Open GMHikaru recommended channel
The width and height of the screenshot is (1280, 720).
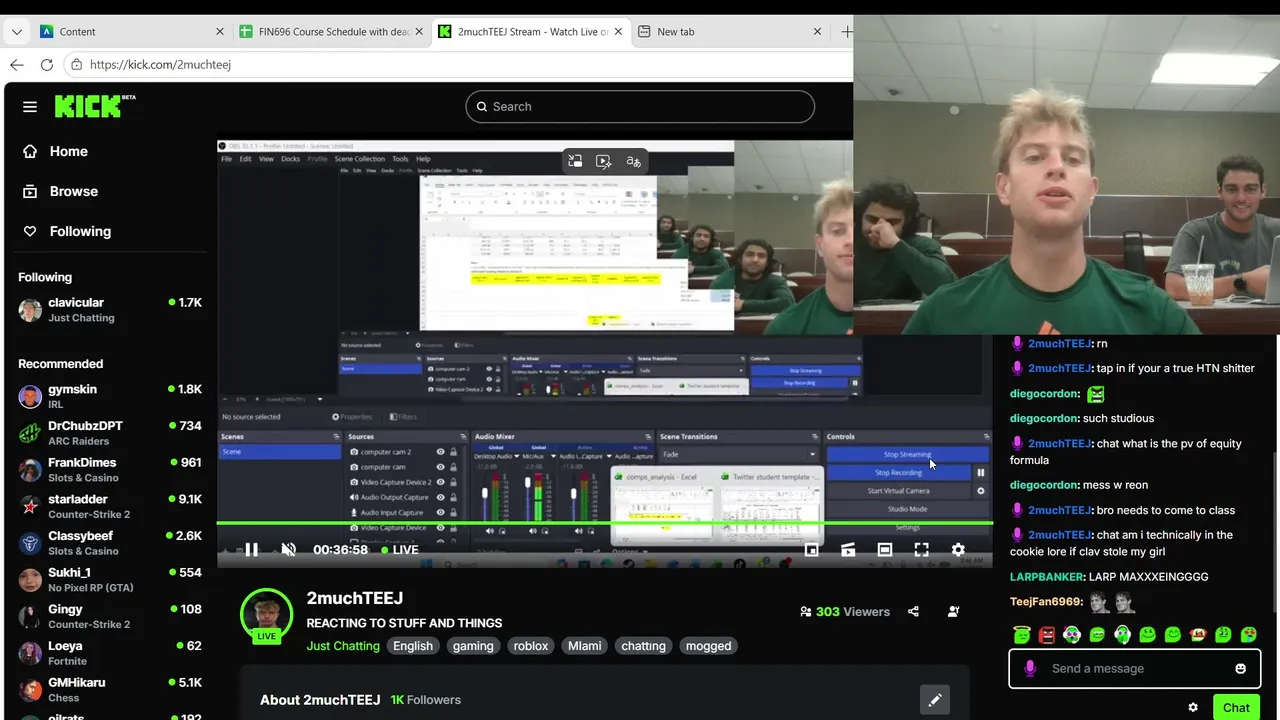(x=110, y=689)
